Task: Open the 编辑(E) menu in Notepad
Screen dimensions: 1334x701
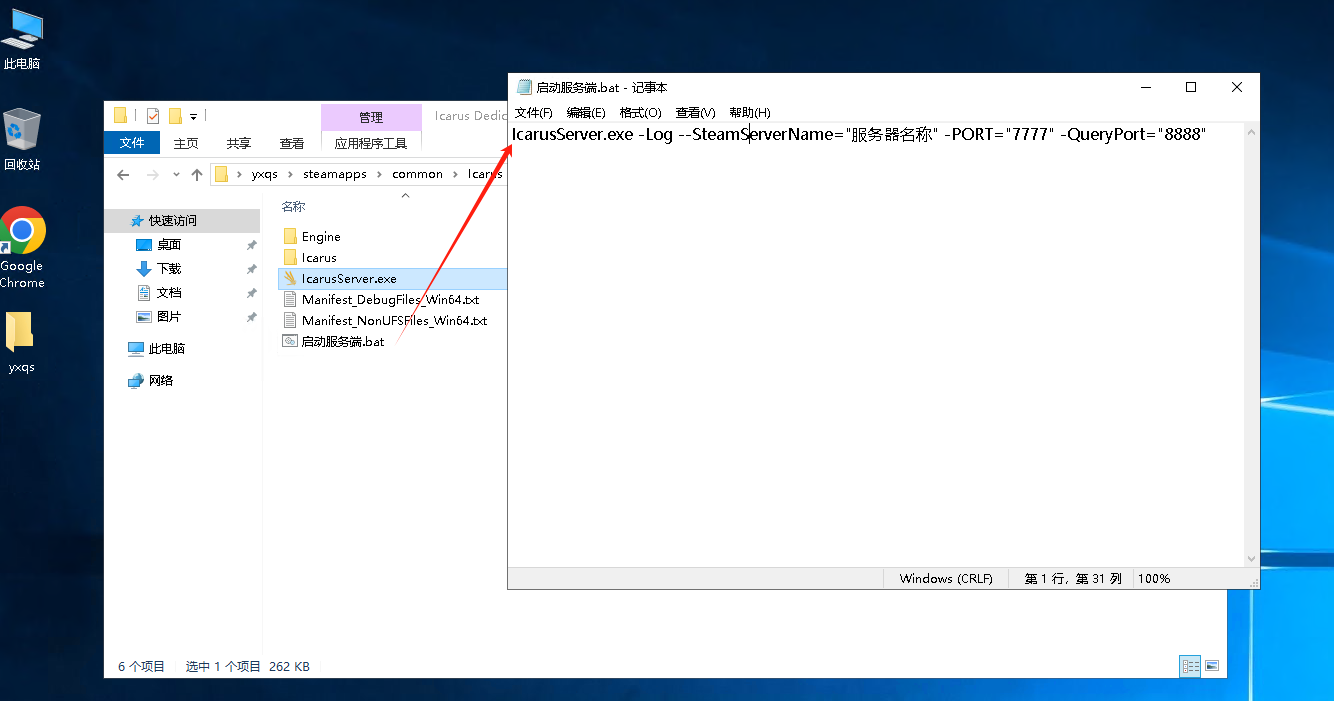Action: click(x=586, y=113)
